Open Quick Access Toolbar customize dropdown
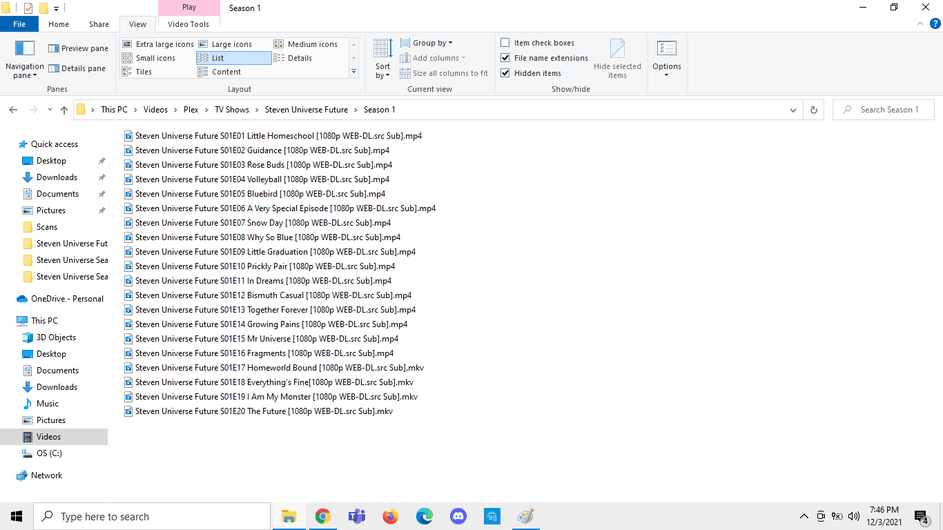This screenshot has width=943, height=530. pyautogui.click(x=56, y=8)
